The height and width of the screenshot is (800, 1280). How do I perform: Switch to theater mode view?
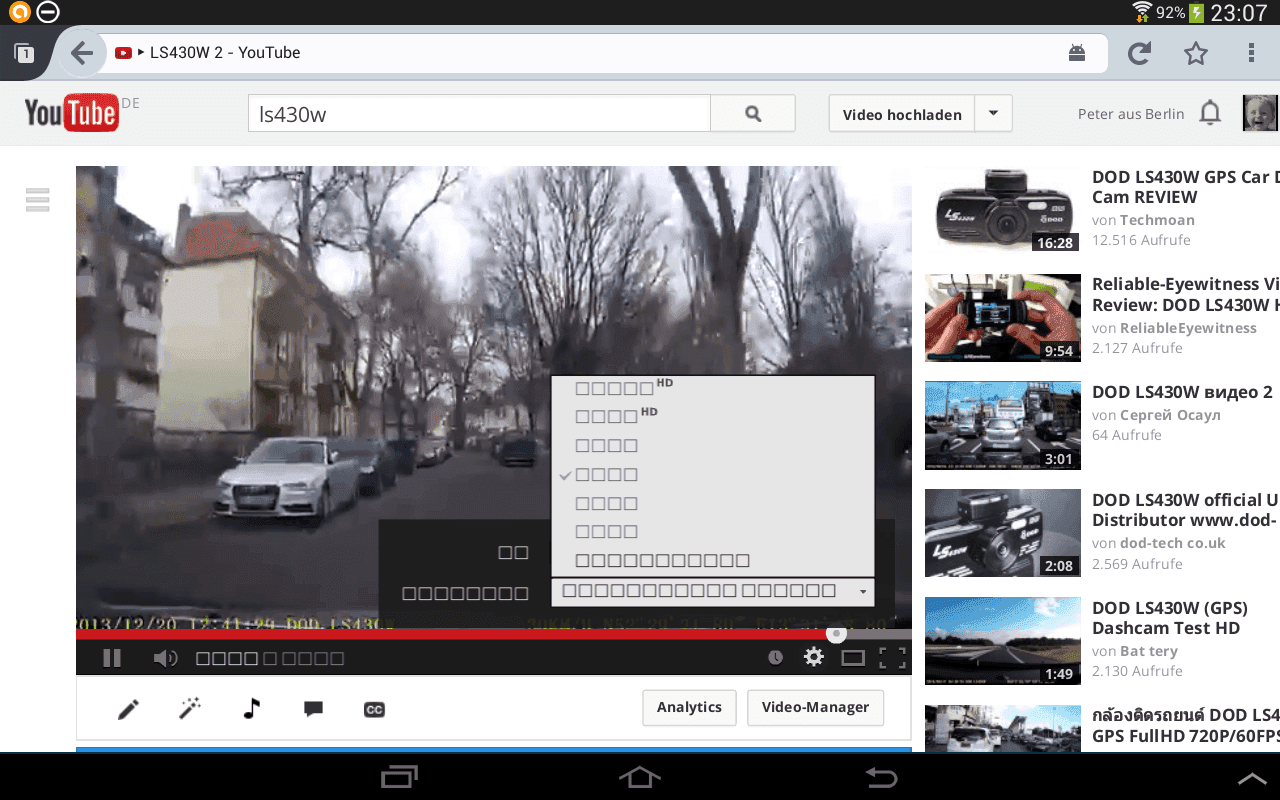pyautogui.click(x=853, y=658)
